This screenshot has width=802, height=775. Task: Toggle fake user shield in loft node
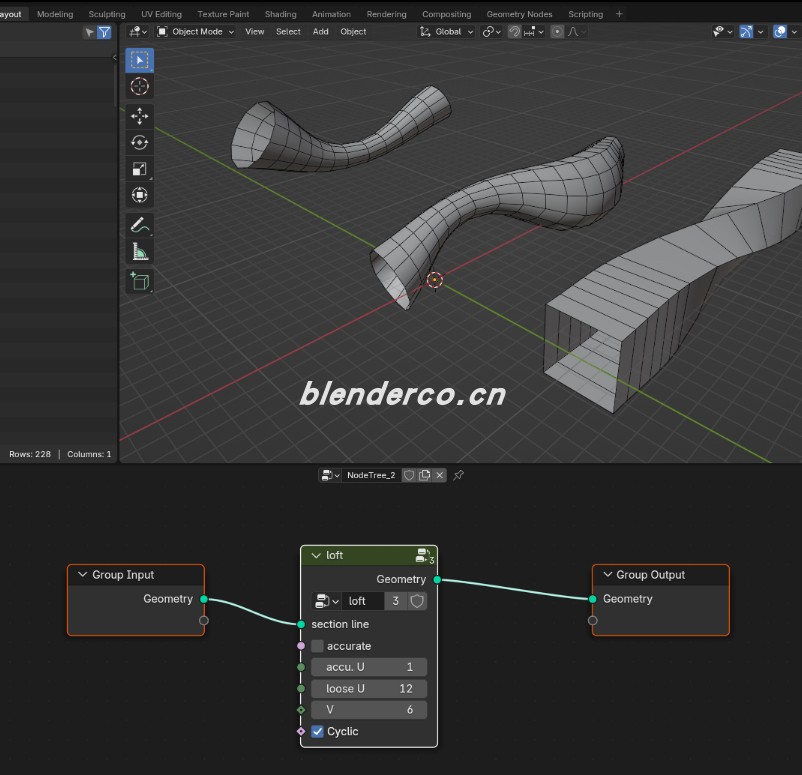[417, 601]
